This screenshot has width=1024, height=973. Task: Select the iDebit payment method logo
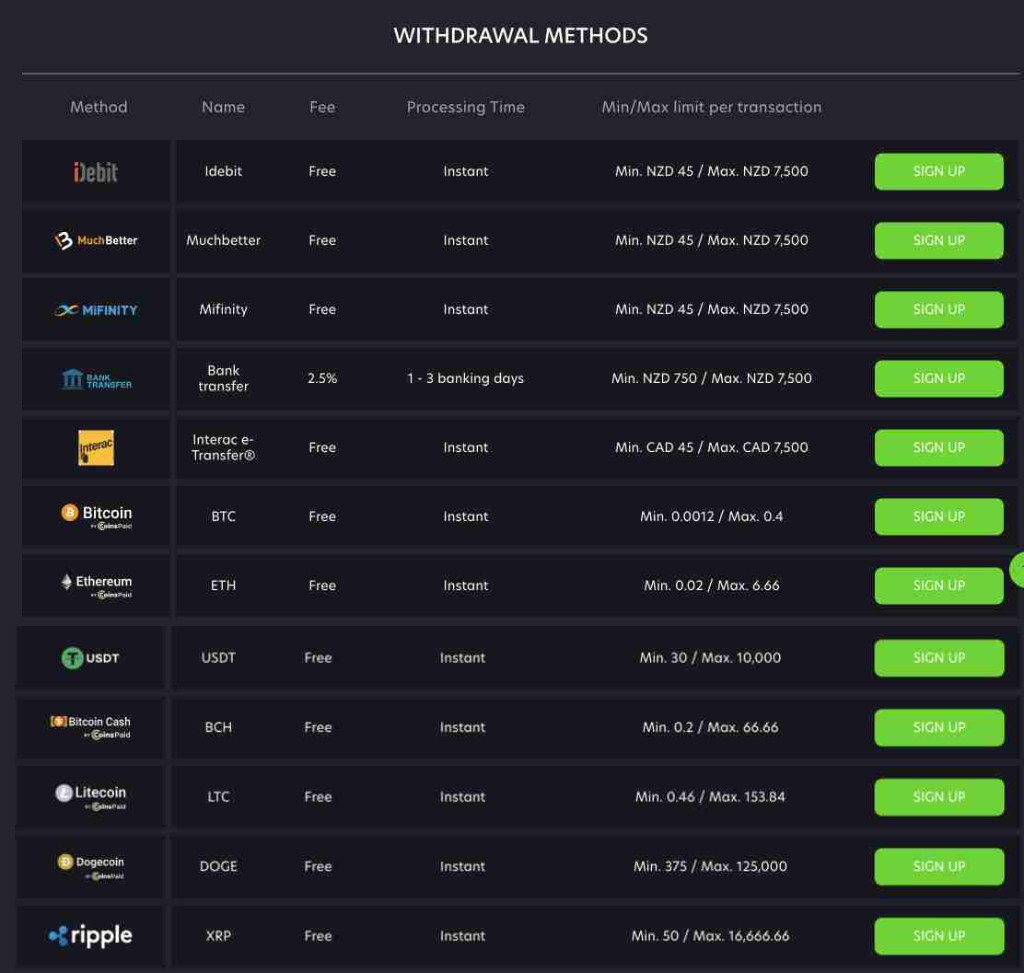tap(95, 170)
